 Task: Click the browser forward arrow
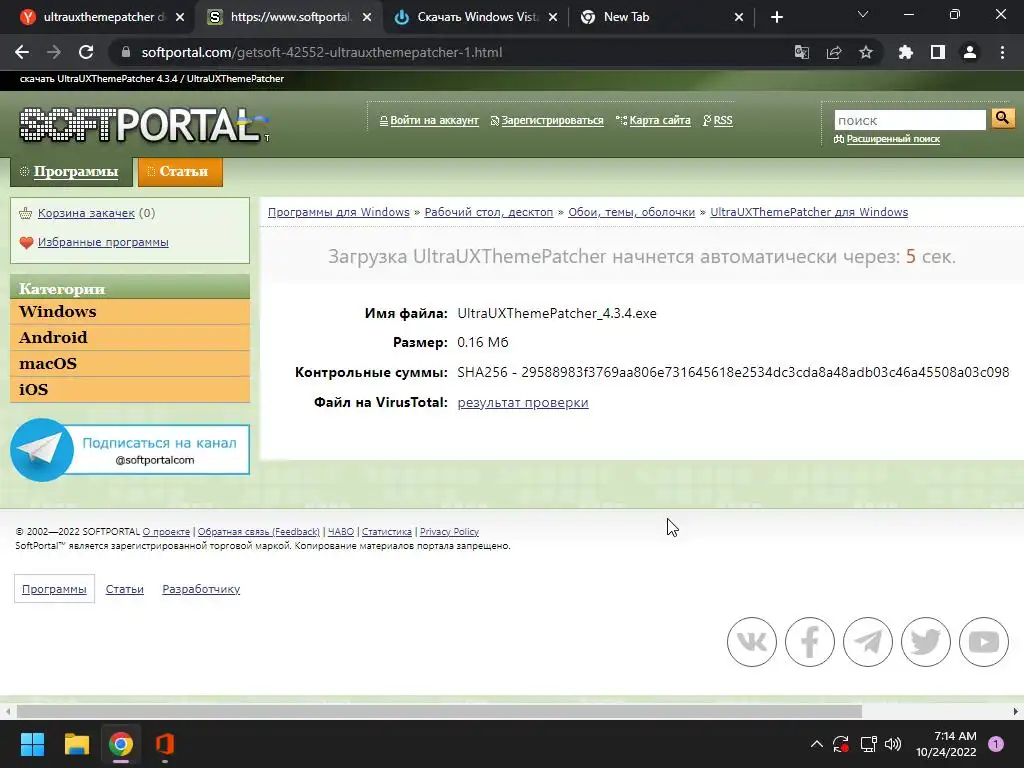click(54, 52)
